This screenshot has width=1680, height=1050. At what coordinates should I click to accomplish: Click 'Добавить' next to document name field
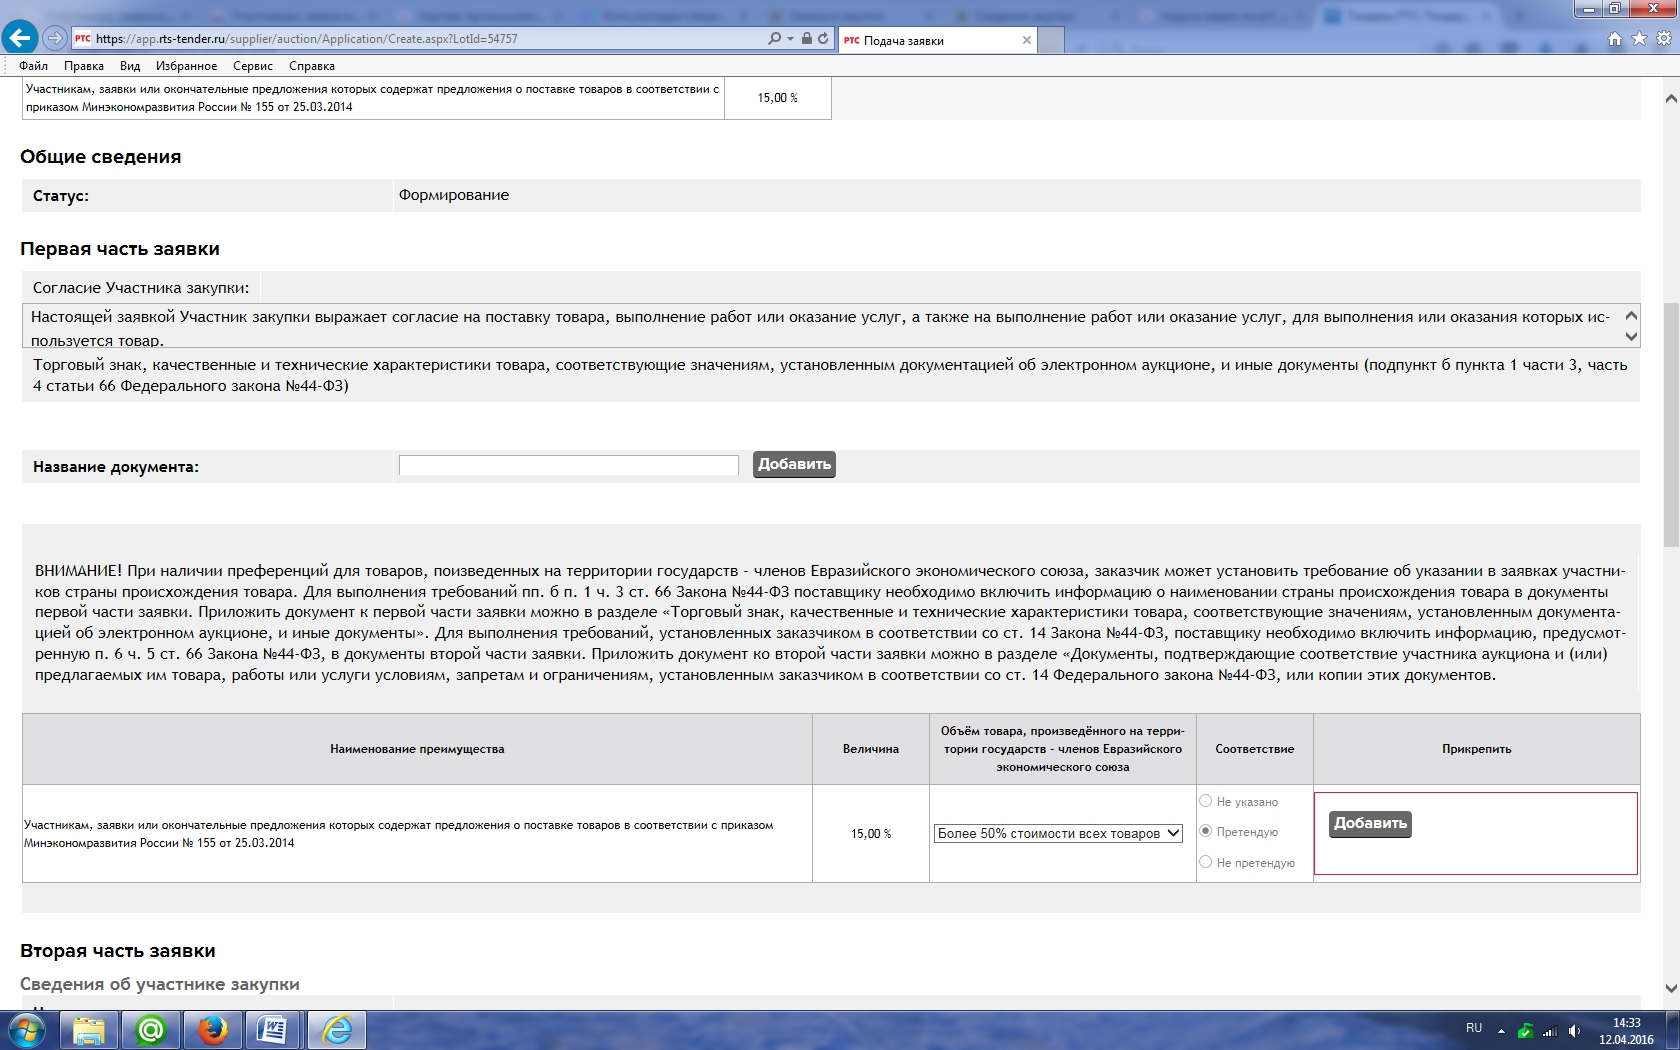[x=794, y=464]
